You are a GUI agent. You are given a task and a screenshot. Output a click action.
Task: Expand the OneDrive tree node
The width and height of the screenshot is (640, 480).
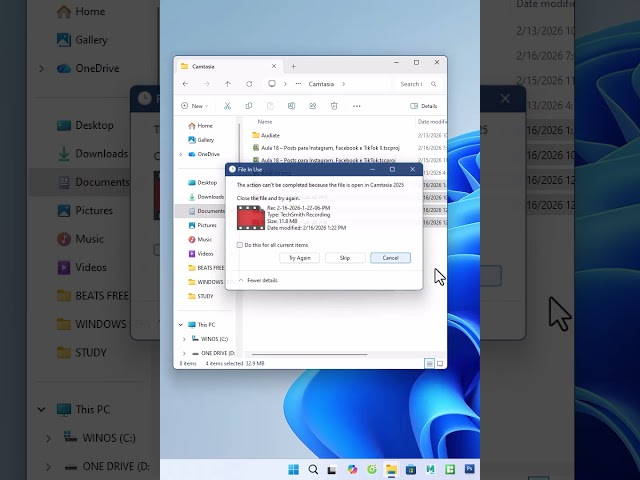pos(181,154)
